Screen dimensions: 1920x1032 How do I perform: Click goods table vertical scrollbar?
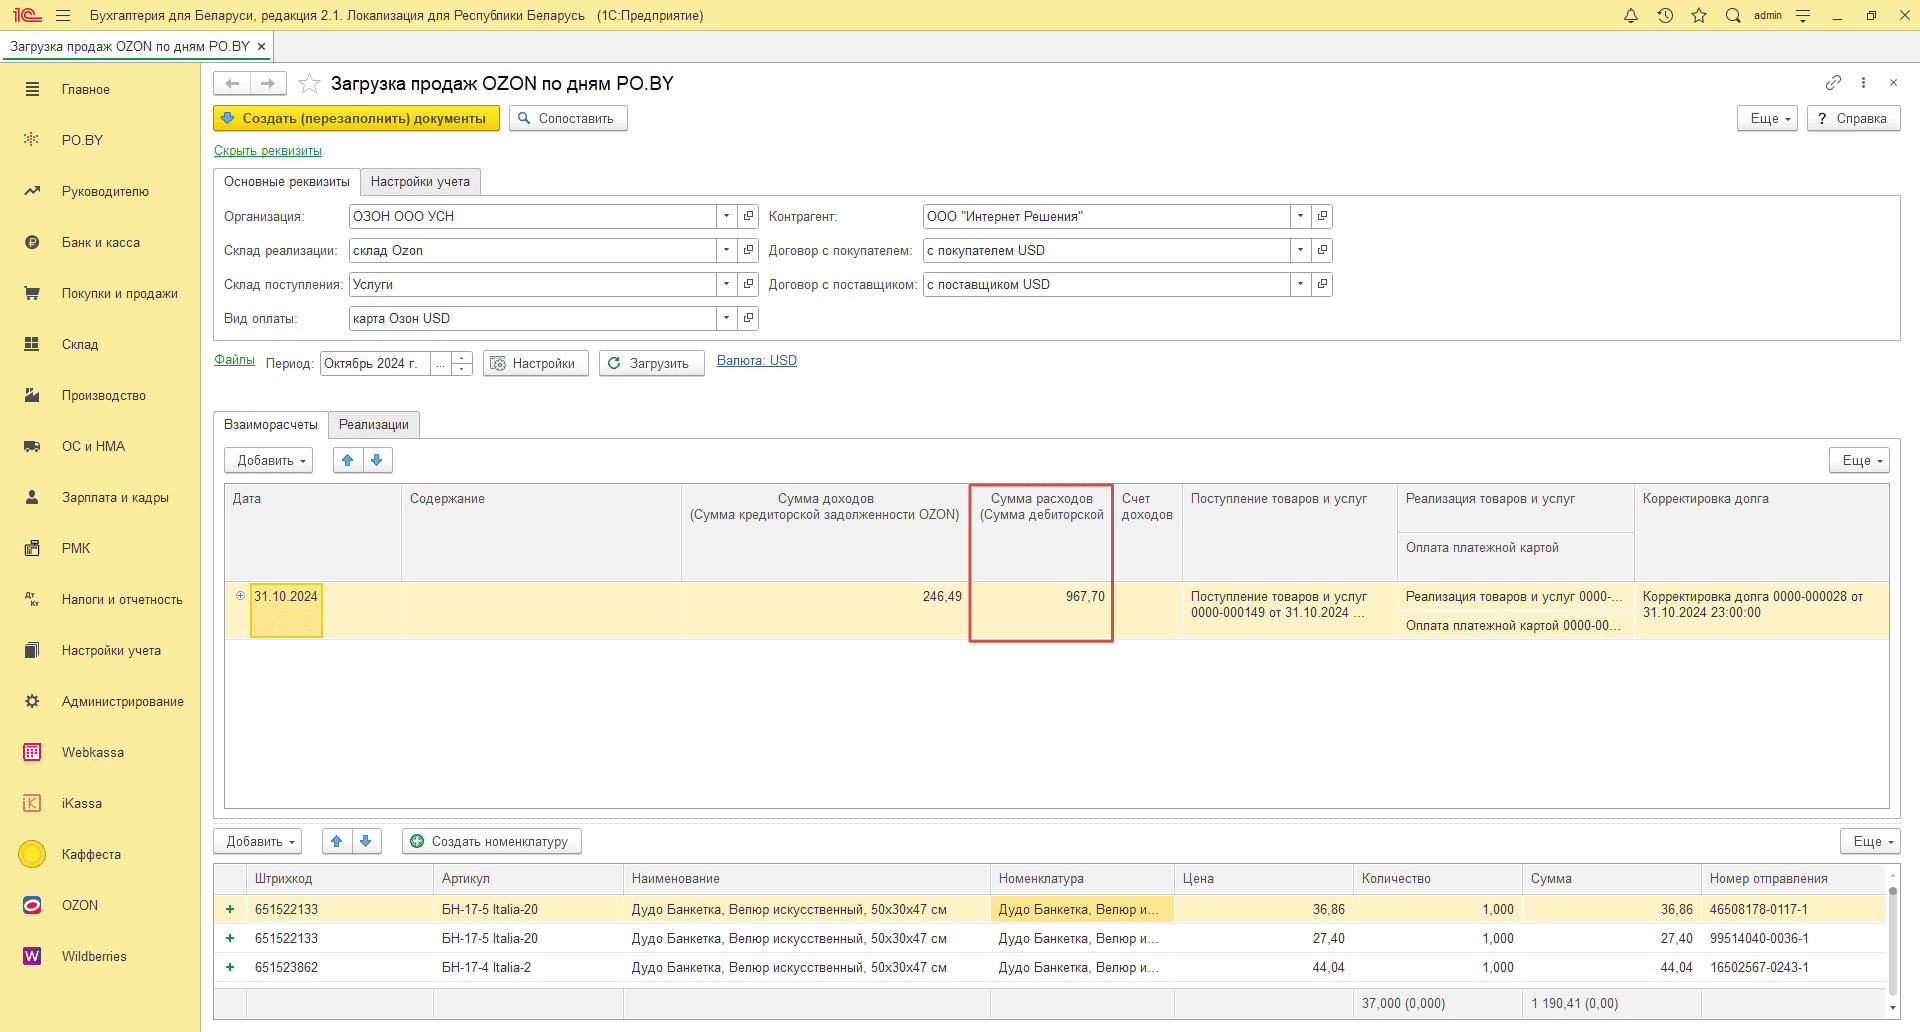click(x=1892, y=940)
